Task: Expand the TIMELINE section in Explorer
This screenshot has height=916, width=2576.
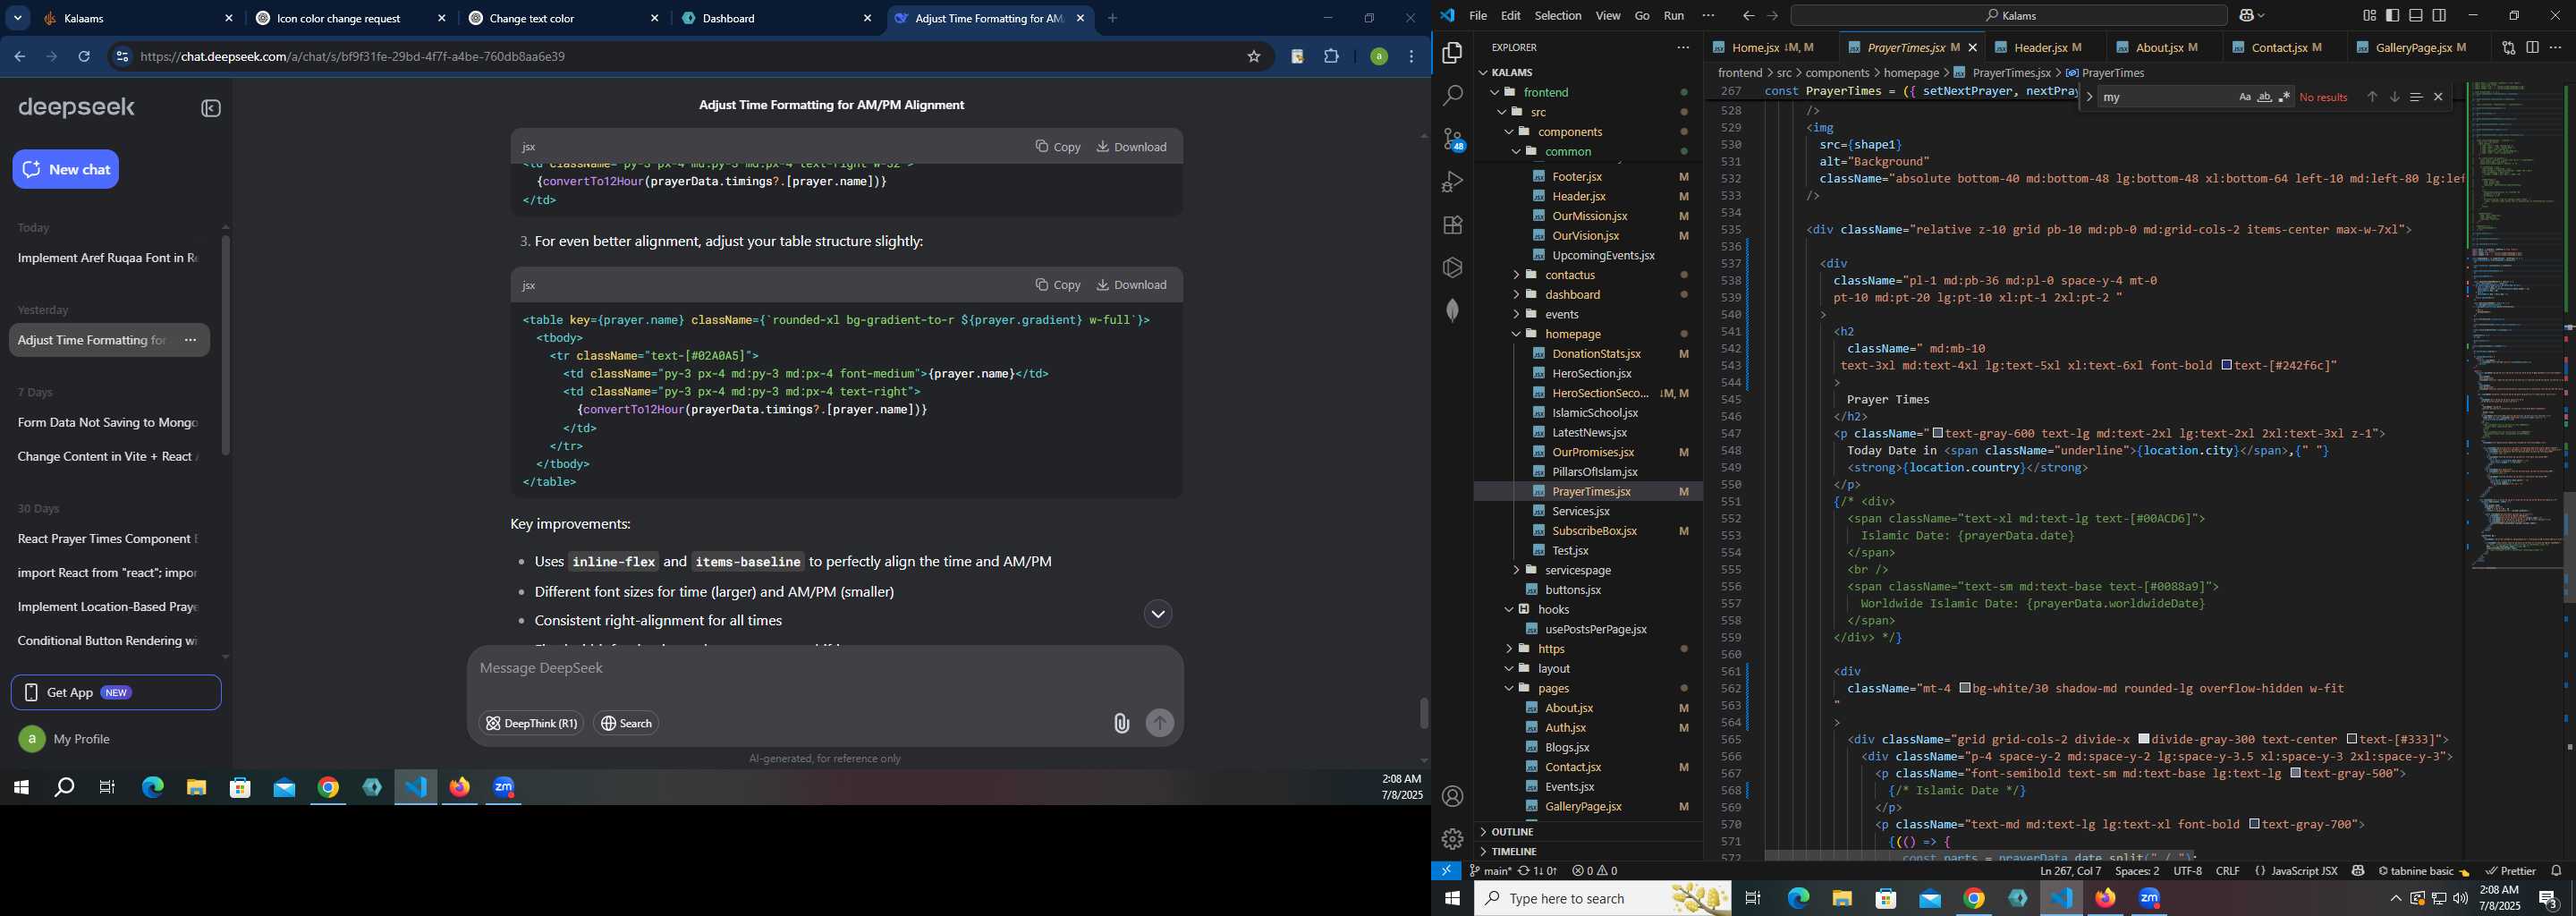Action: tap(1588, 852)
